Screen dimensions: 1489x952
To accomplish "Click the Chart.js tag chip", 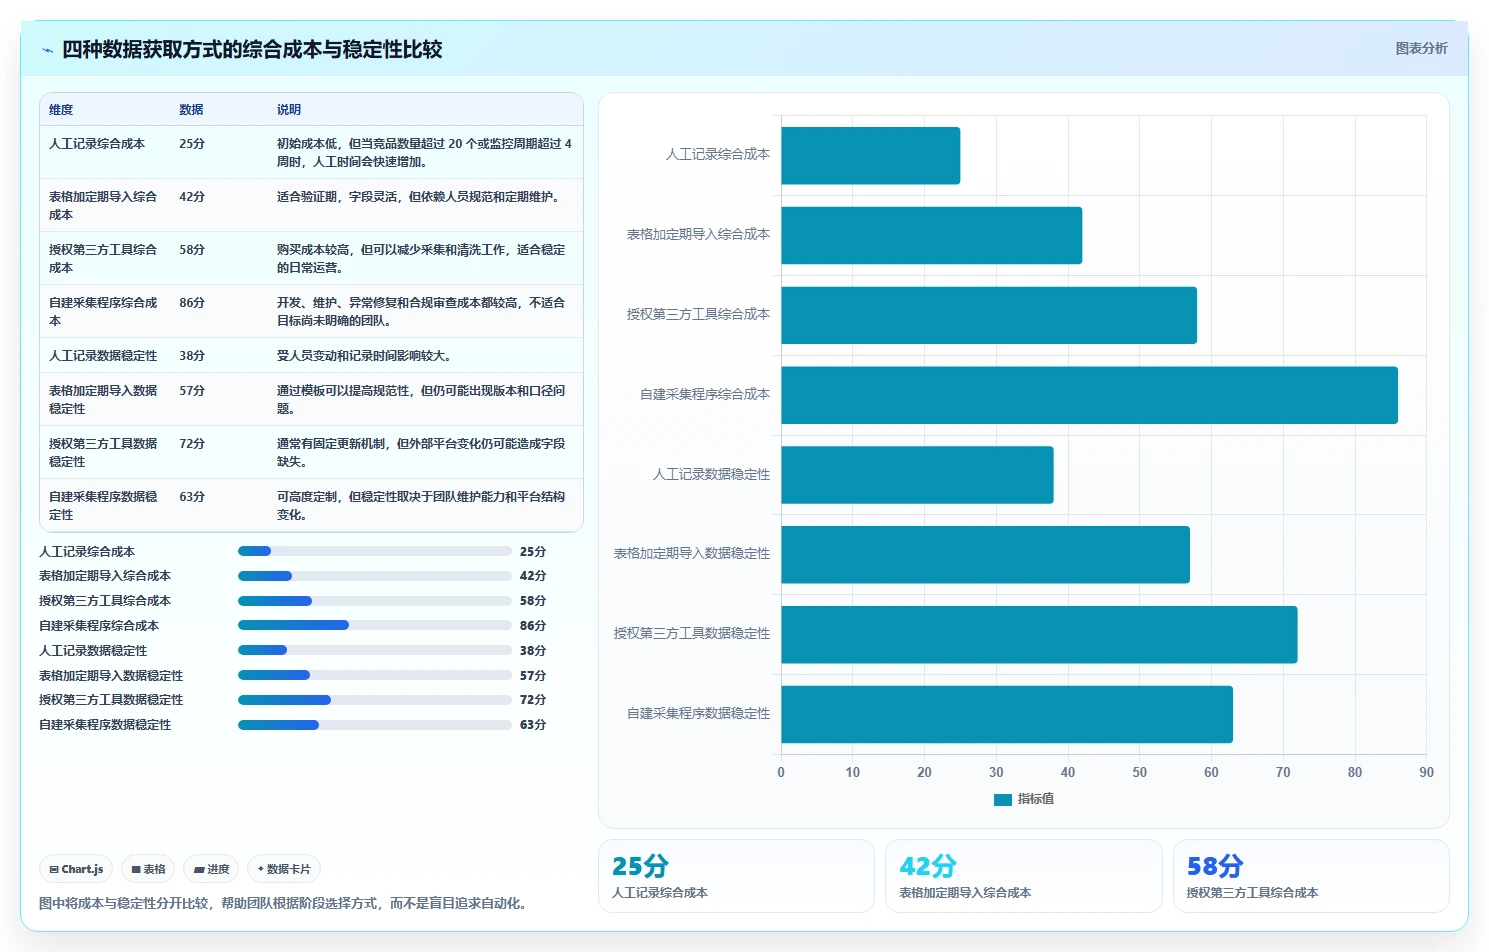I will (x=77, y=869).
